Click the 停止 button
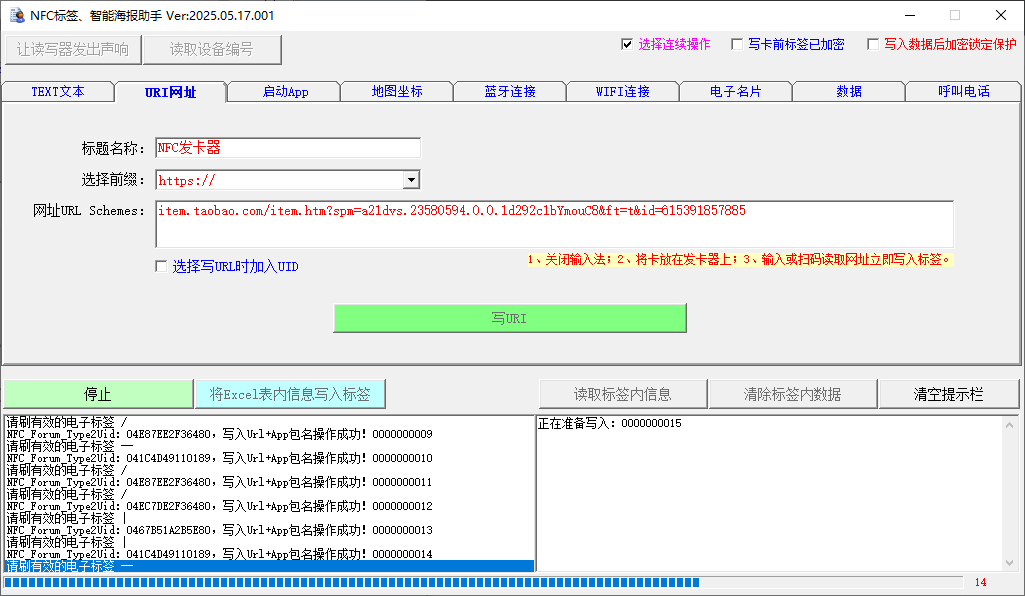The width and height of the screenshot is (1025, 596). pos(98,394)
